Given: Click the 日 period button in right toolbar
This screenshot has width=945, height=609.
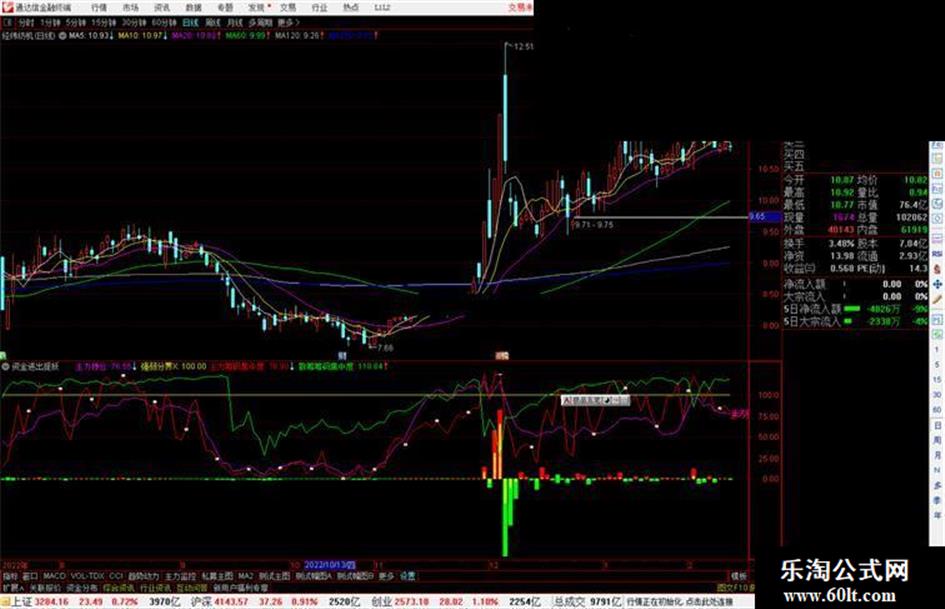Looking at the screenshot, I should (937, 426).
